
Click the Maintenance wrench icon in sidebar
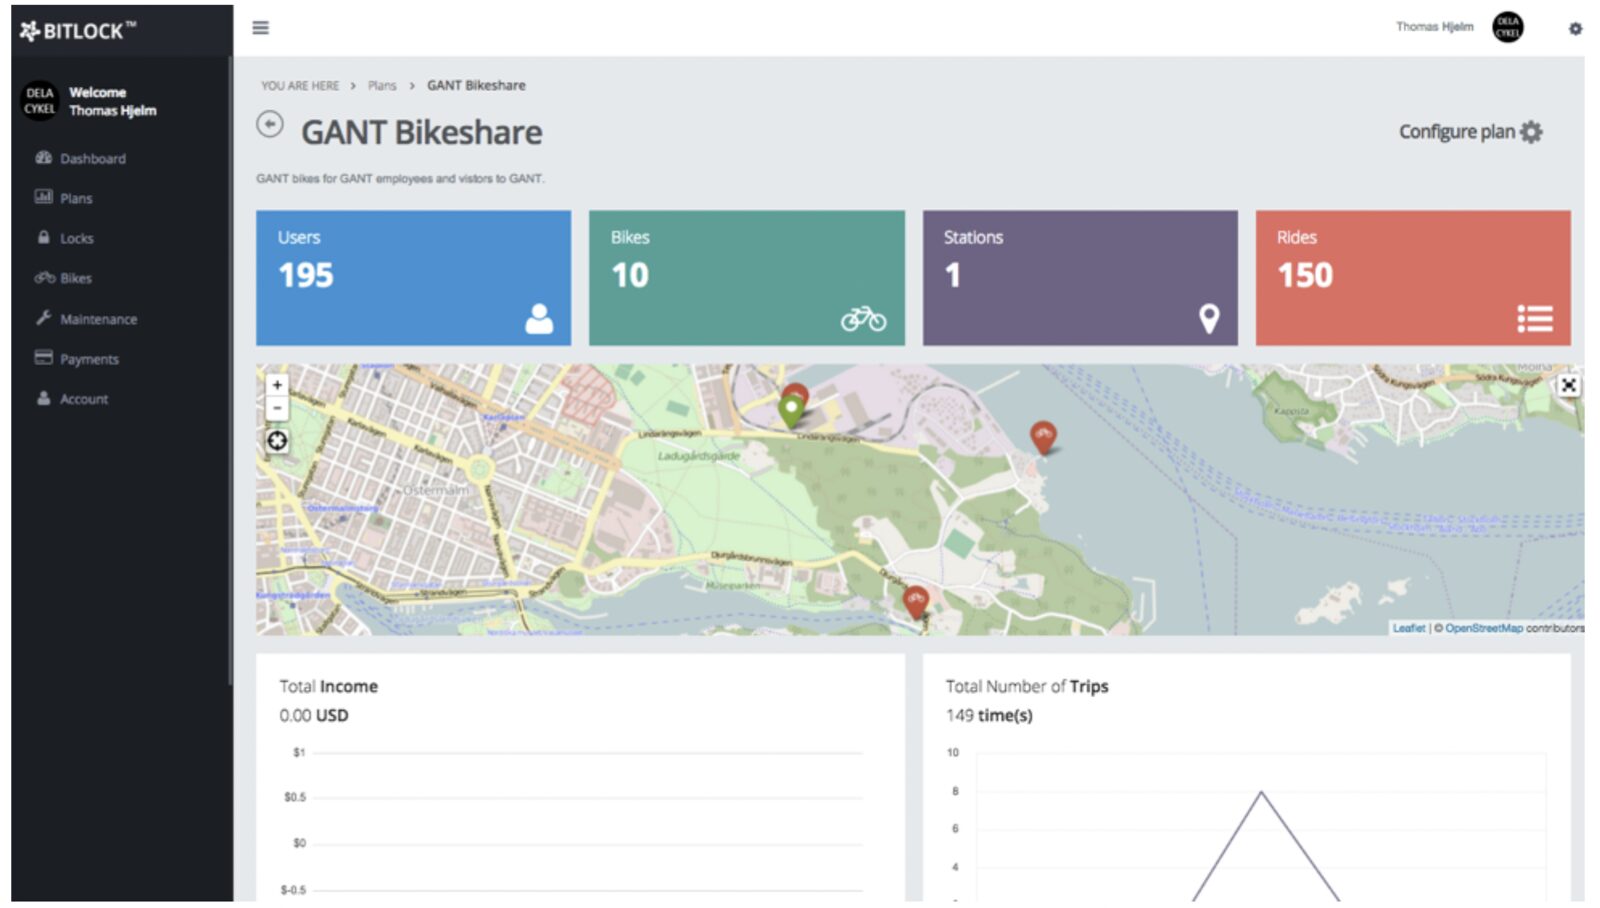point(43,318)
